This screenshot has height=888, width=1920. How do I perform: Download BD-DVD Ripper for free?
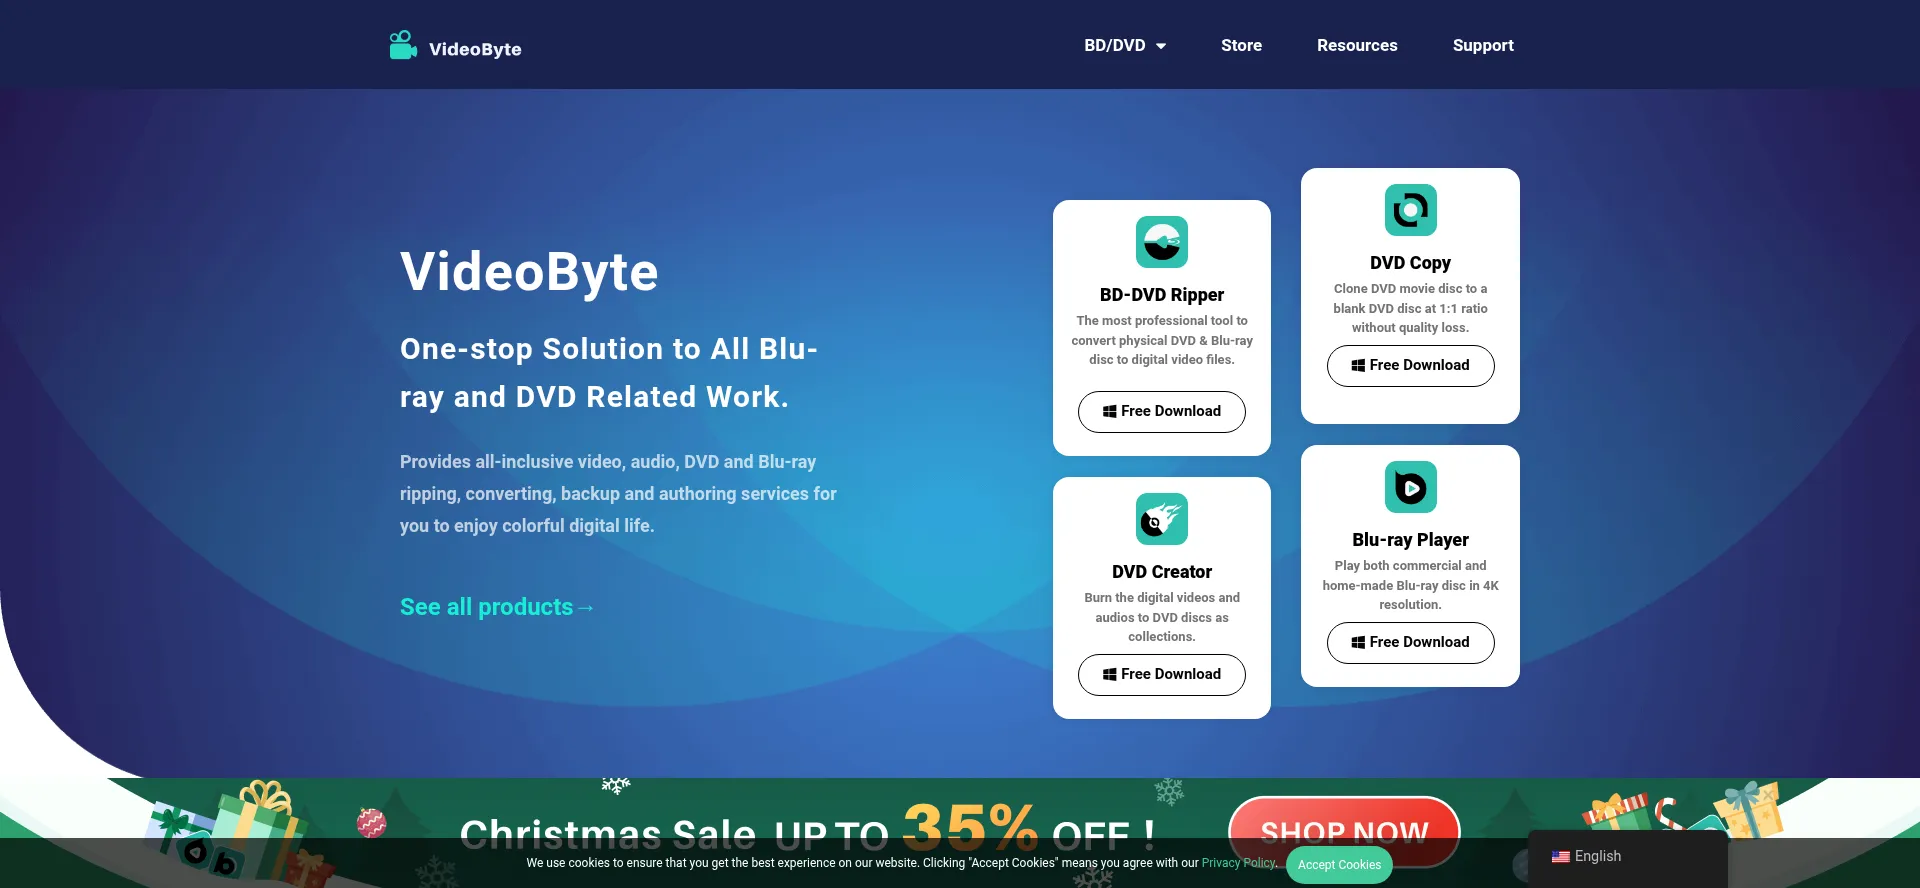point(1162,412)
